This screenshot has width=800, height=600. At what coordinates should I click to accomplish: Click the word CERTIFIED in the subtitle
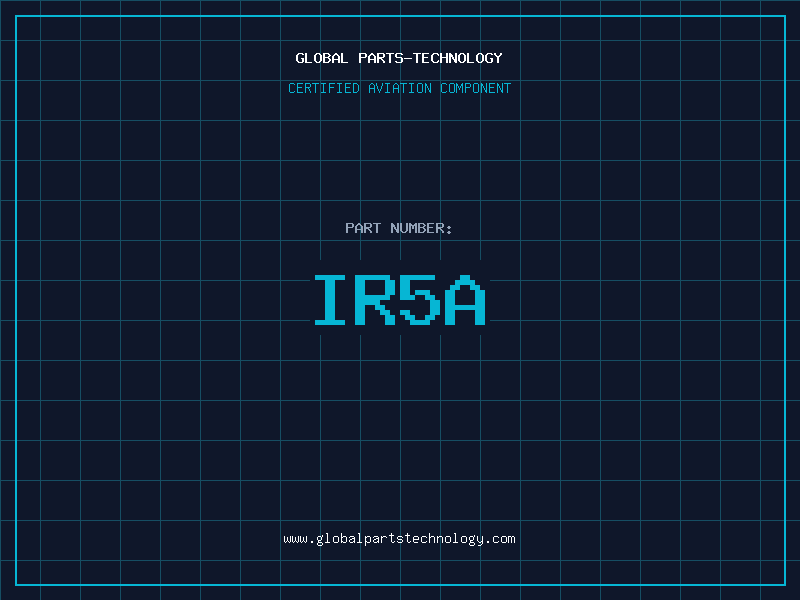324,88
